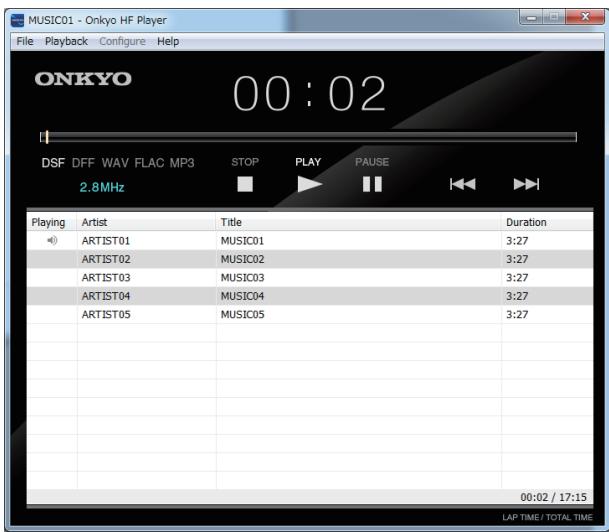The height and width of the screenshot is (532, 609).
Task: Click the FLAC format indicator
Action: coord(149,163)
